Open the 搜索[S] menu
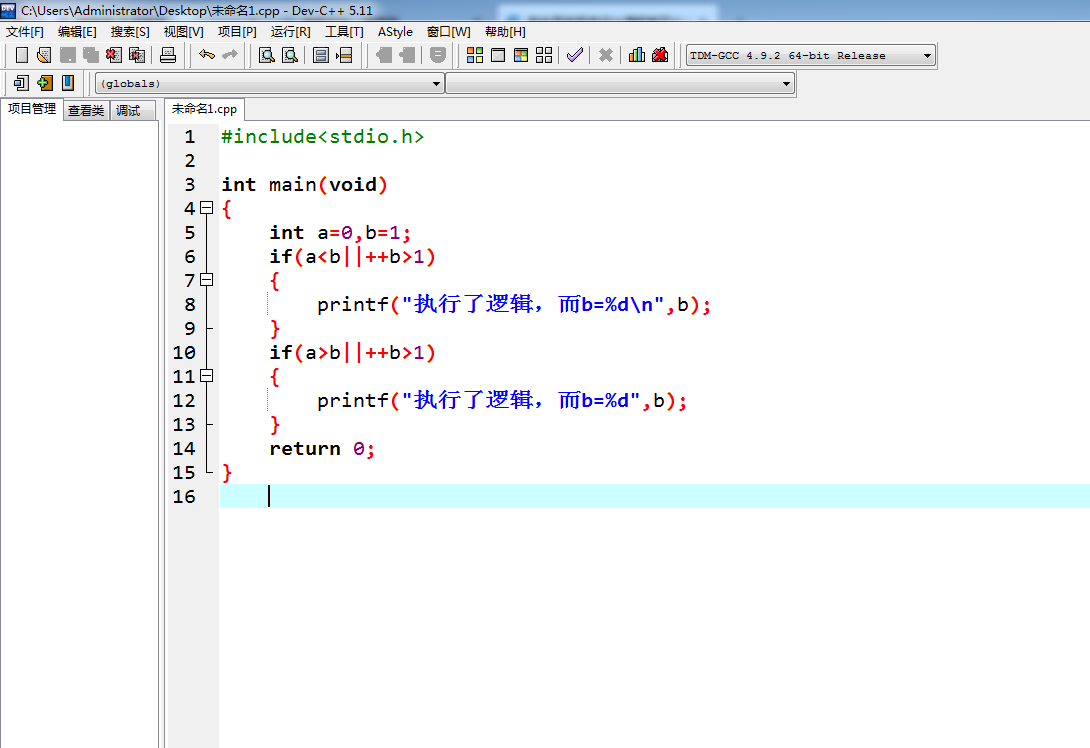 (130, 32)
